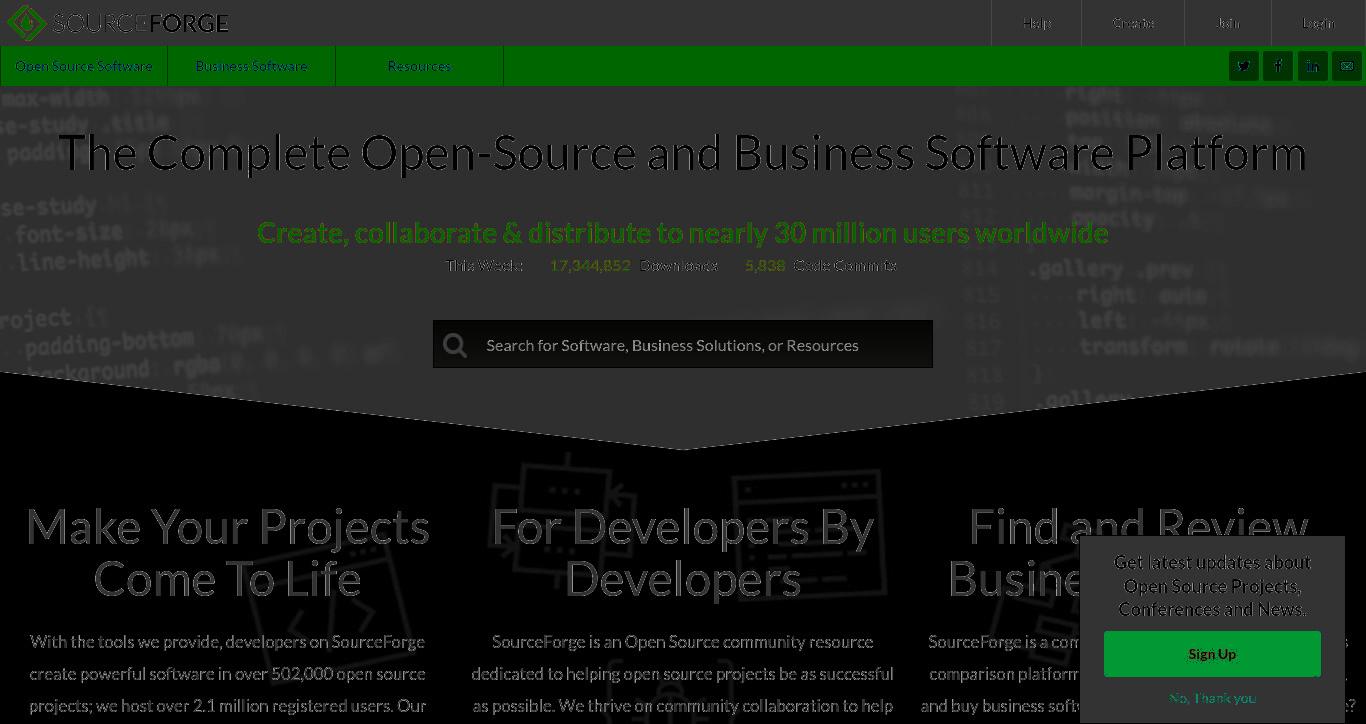
Task: Open the Open Source Software menu
Action: pyautogui.click(x=84, y=66)
